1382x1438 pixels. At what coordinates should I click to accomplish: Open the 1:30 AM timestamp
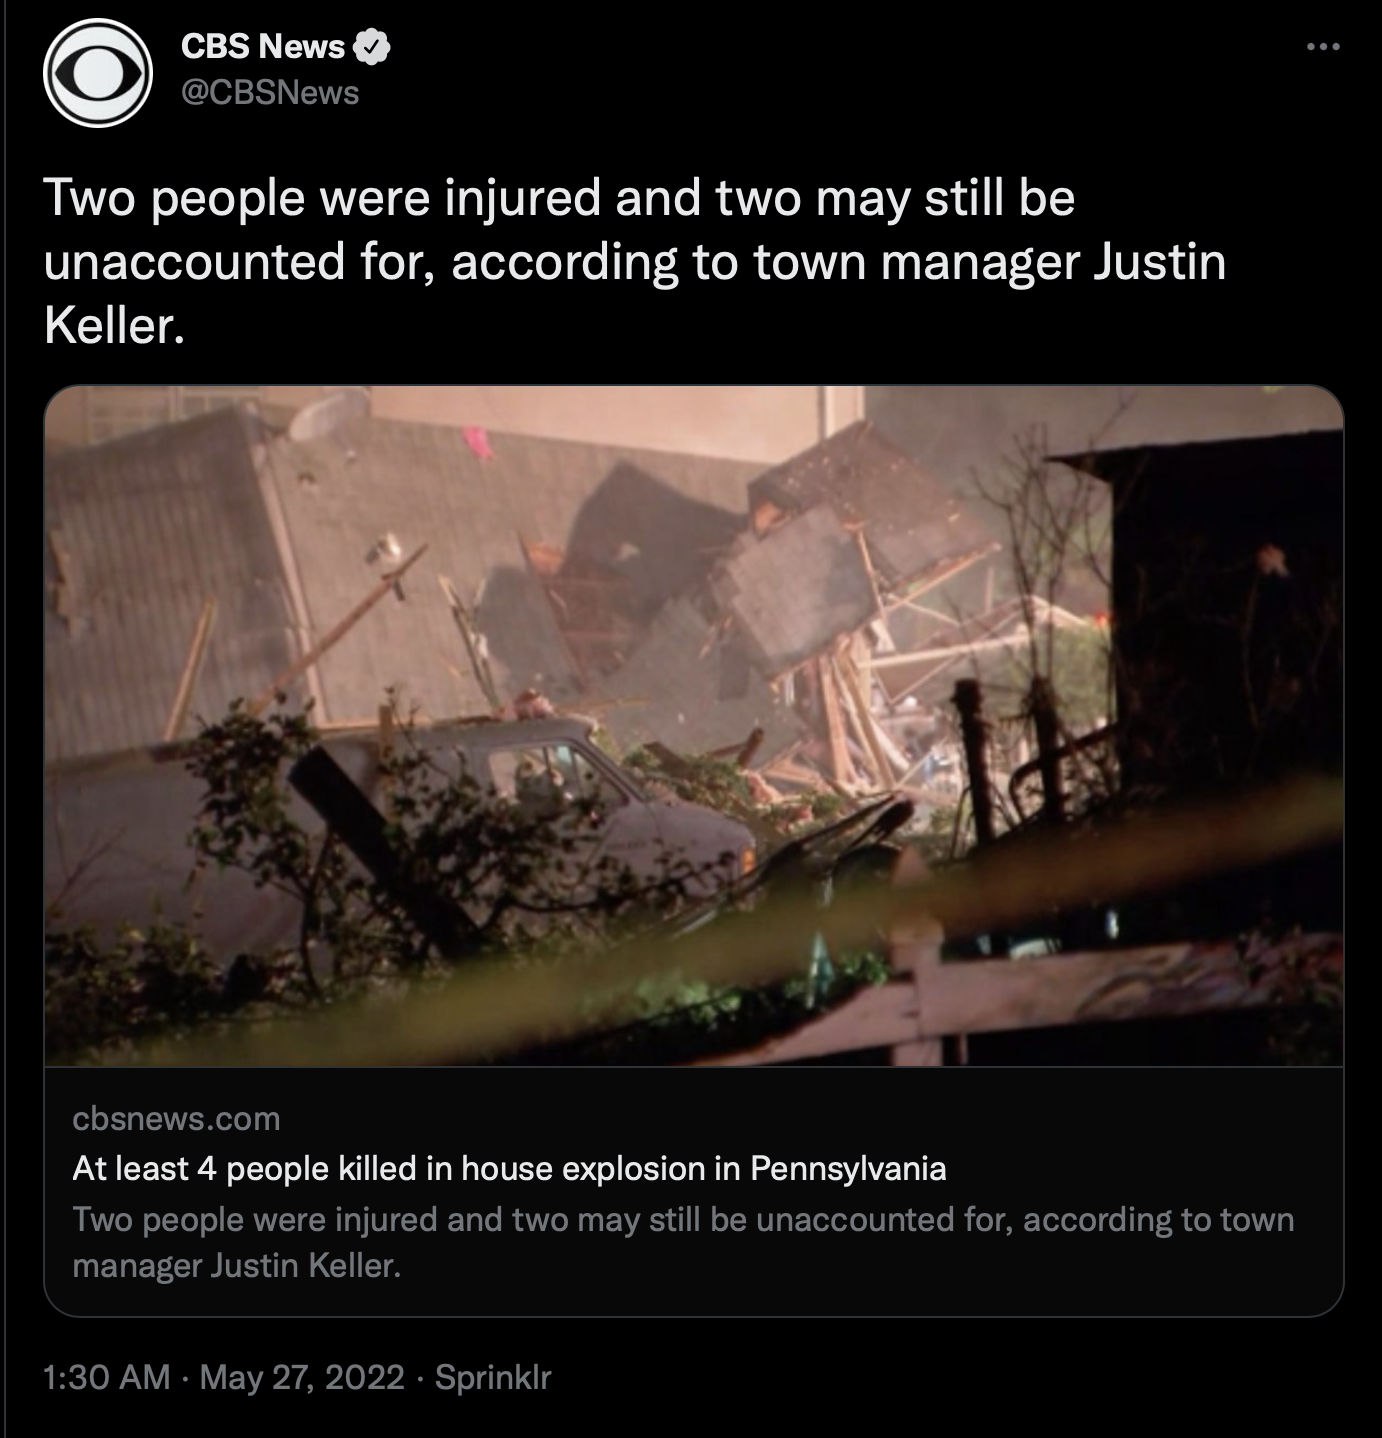107,1377
